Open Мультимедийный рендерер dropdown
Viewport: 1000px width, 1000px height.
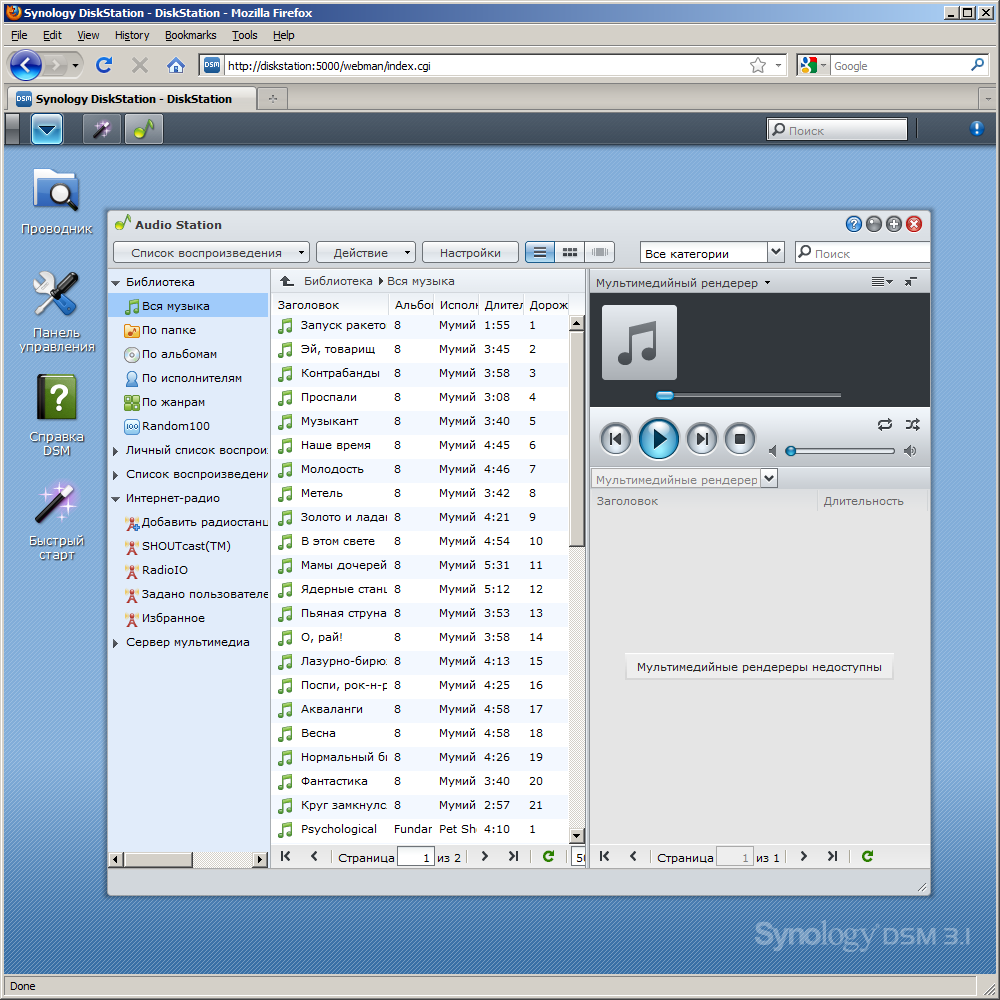[683, 283]
